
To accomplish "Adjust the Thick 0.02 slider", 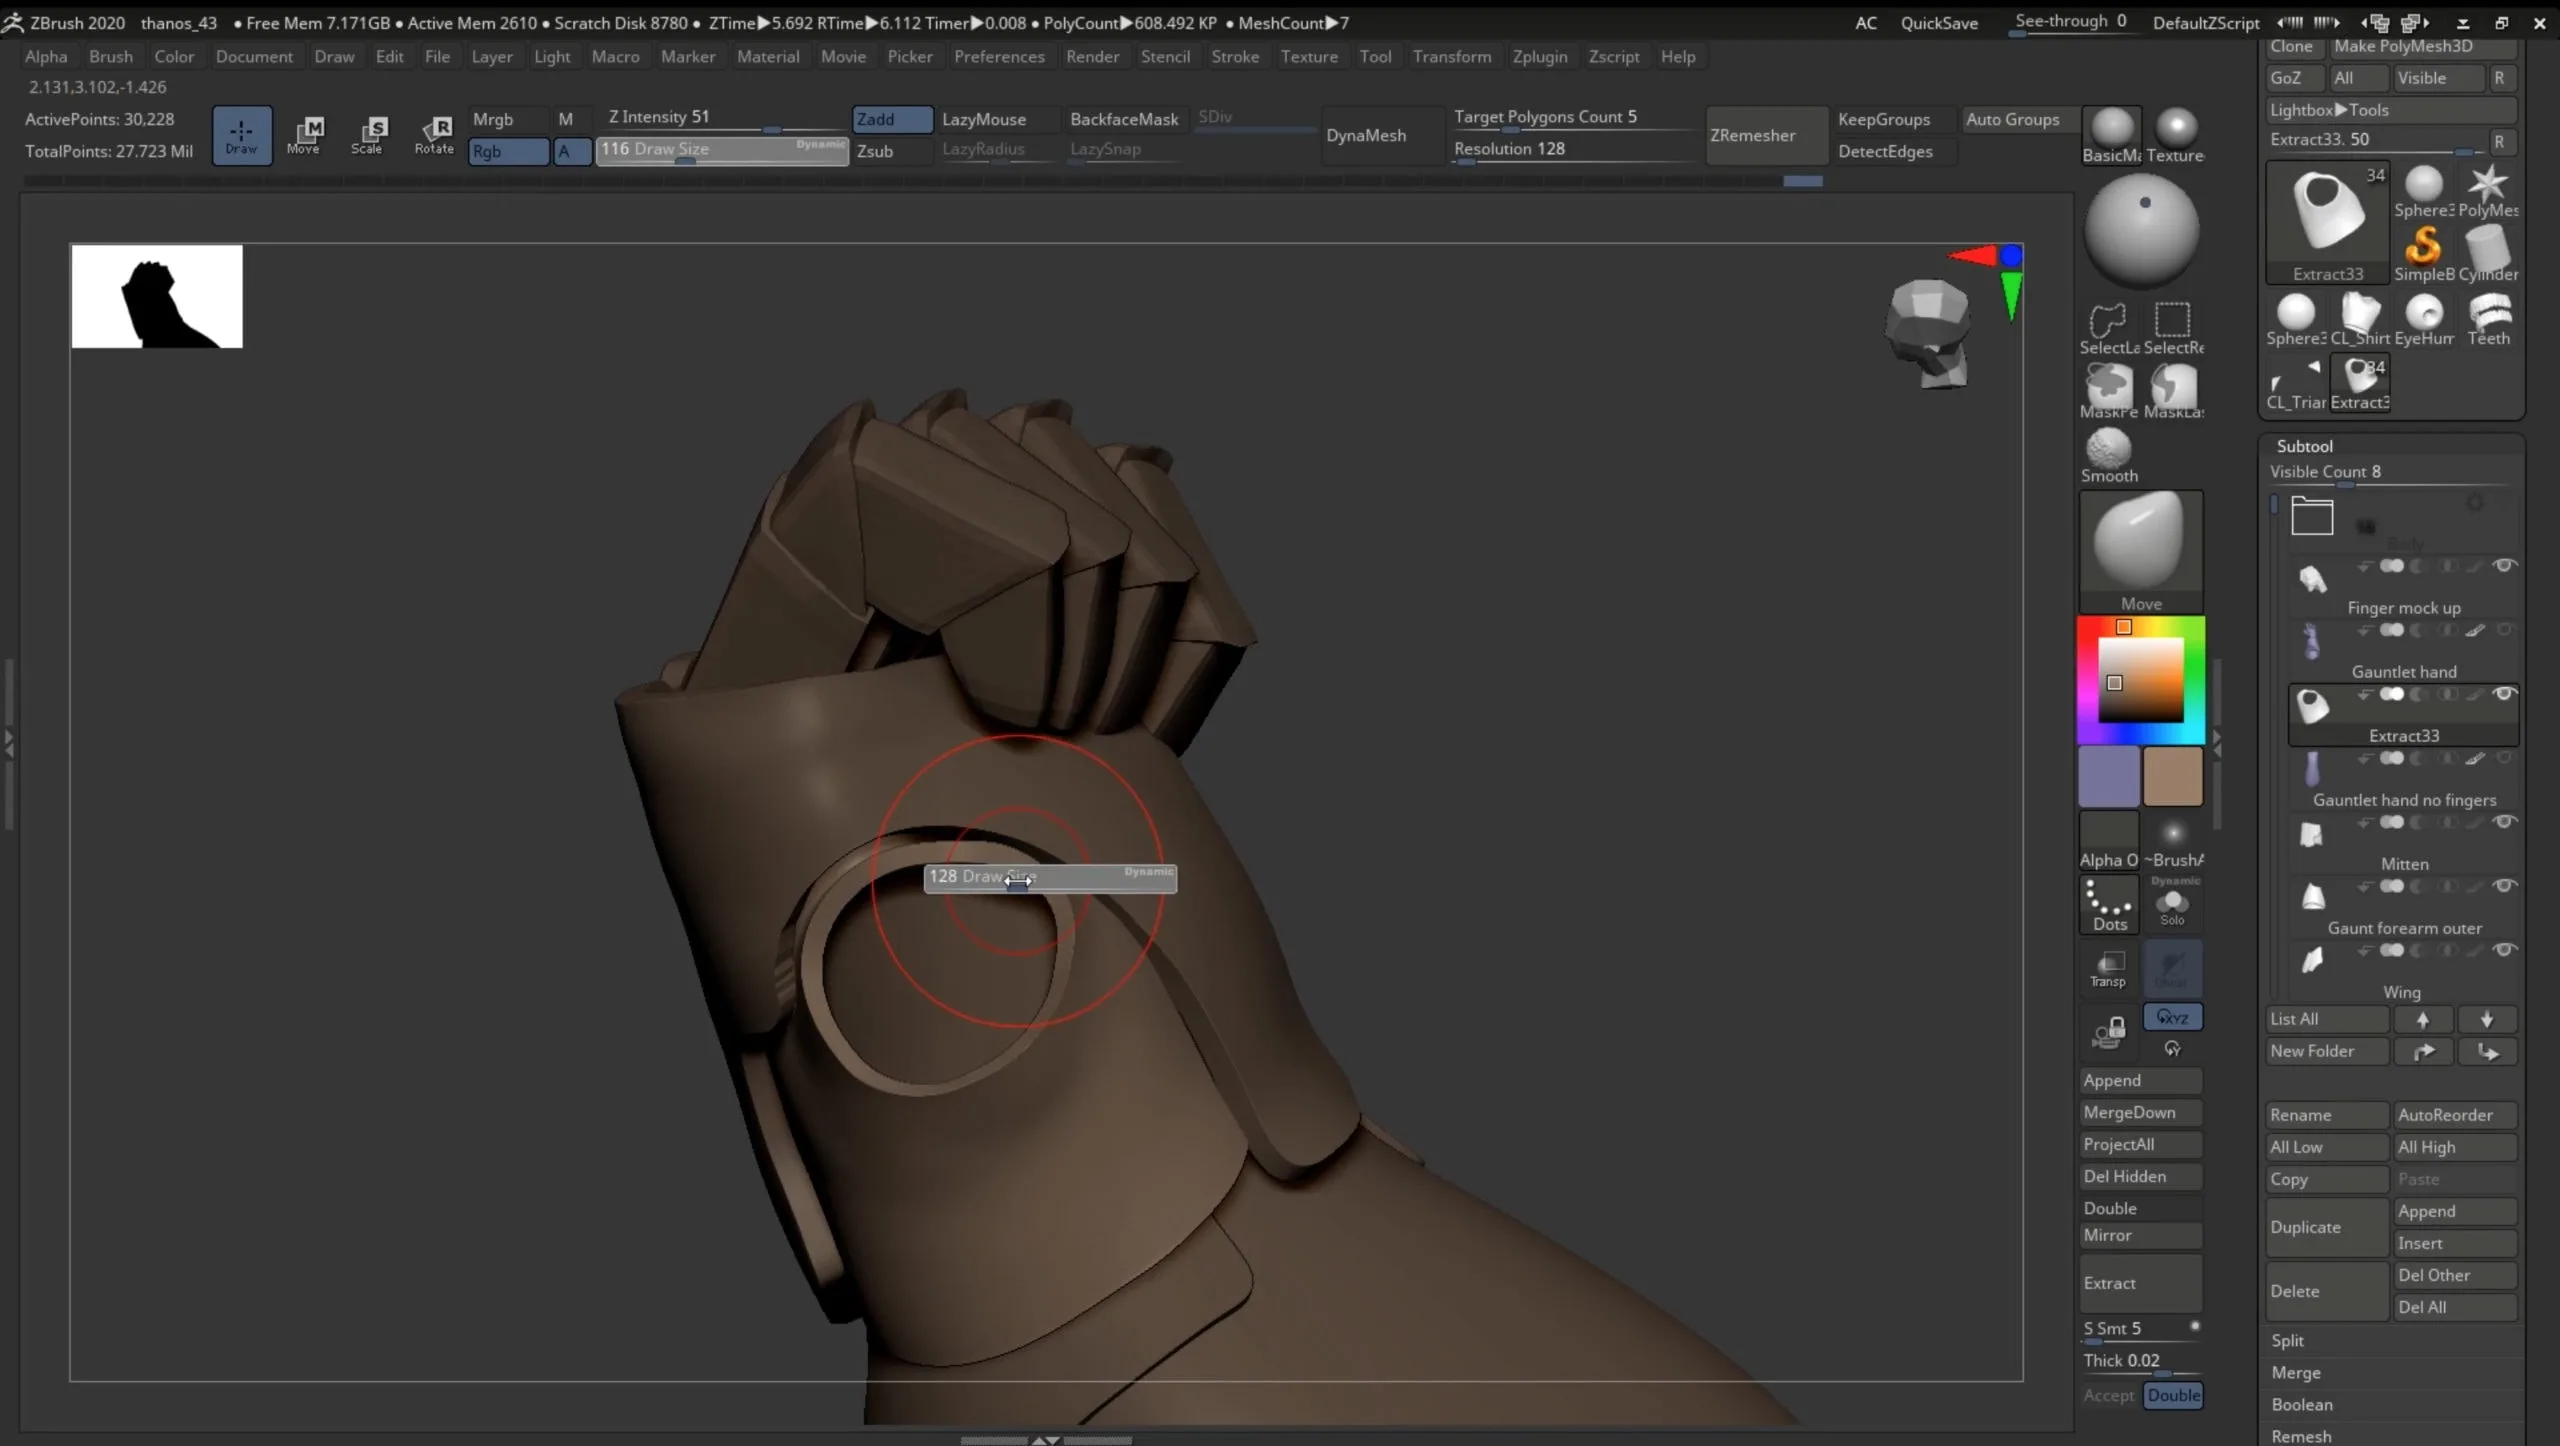I will click(x=2141, y=1361).
